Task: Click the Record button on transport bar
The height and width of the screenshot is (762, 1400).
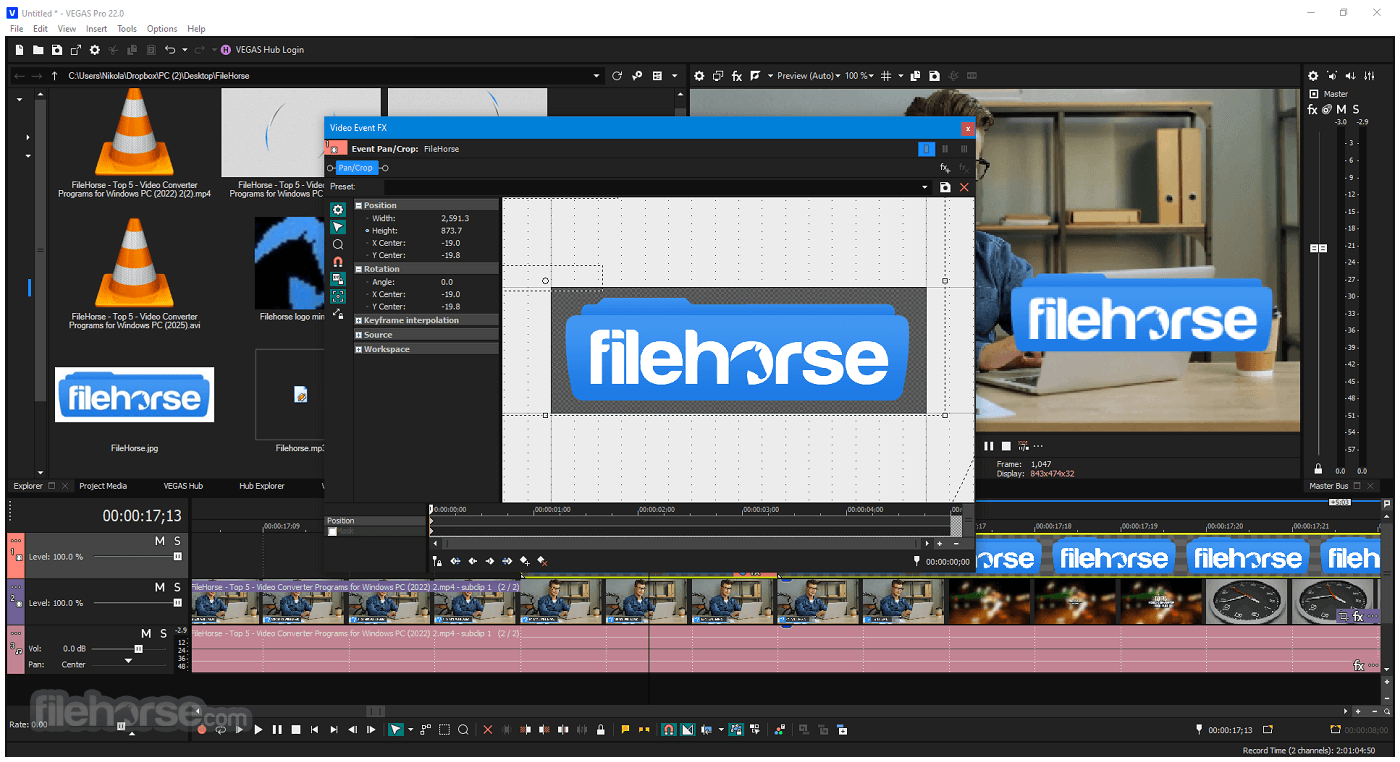Action: [x=201, y=730]
